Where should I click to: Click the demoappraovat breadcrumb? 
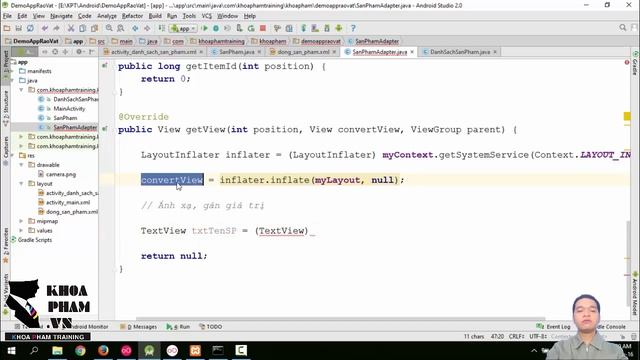click(x=320, y=41)
